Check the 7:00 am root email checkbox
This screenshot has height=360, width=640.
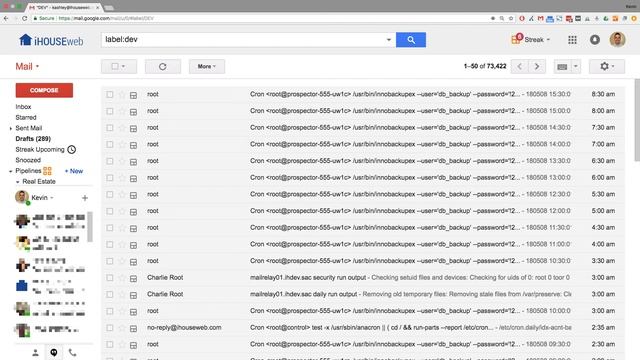pyautogui.click(x=109, y=144)
